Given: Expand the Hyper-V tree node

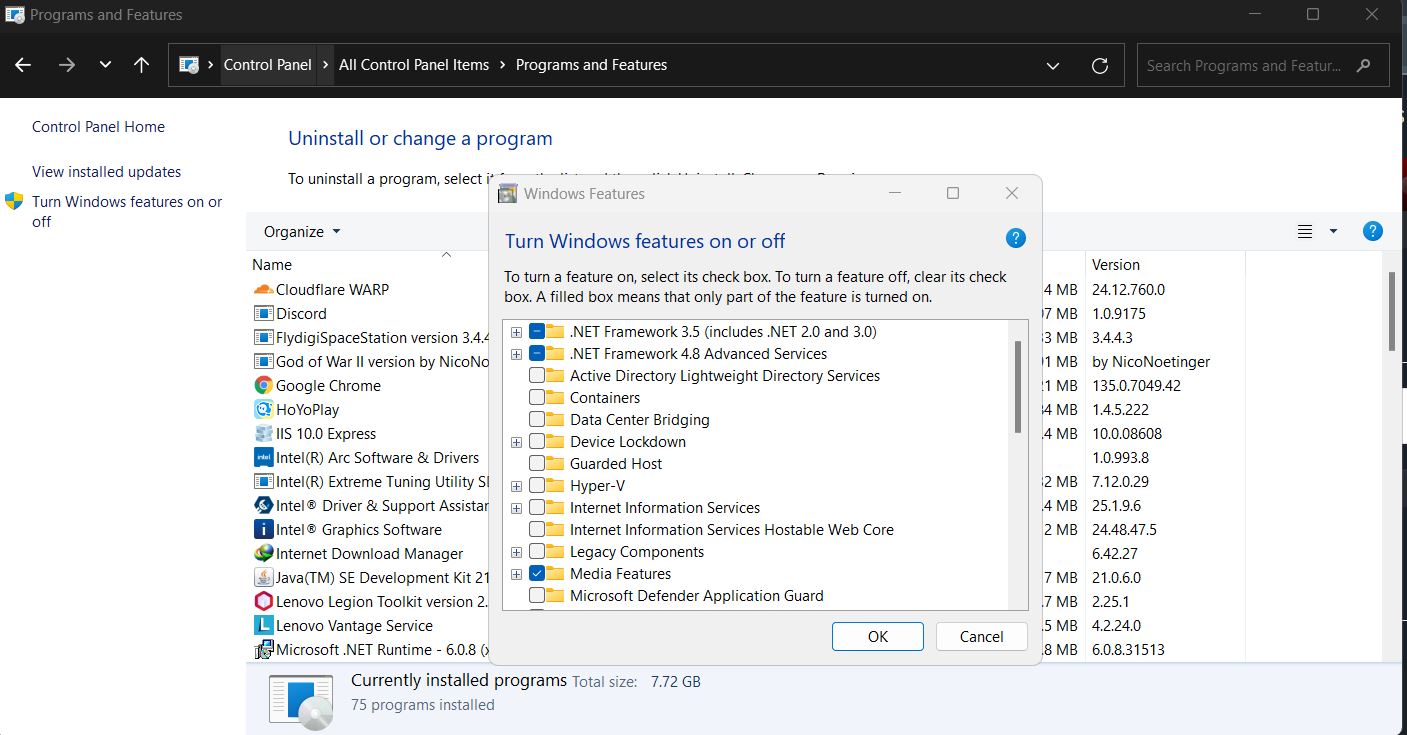Looking at the screenshot, I should (x=516, y=486).
